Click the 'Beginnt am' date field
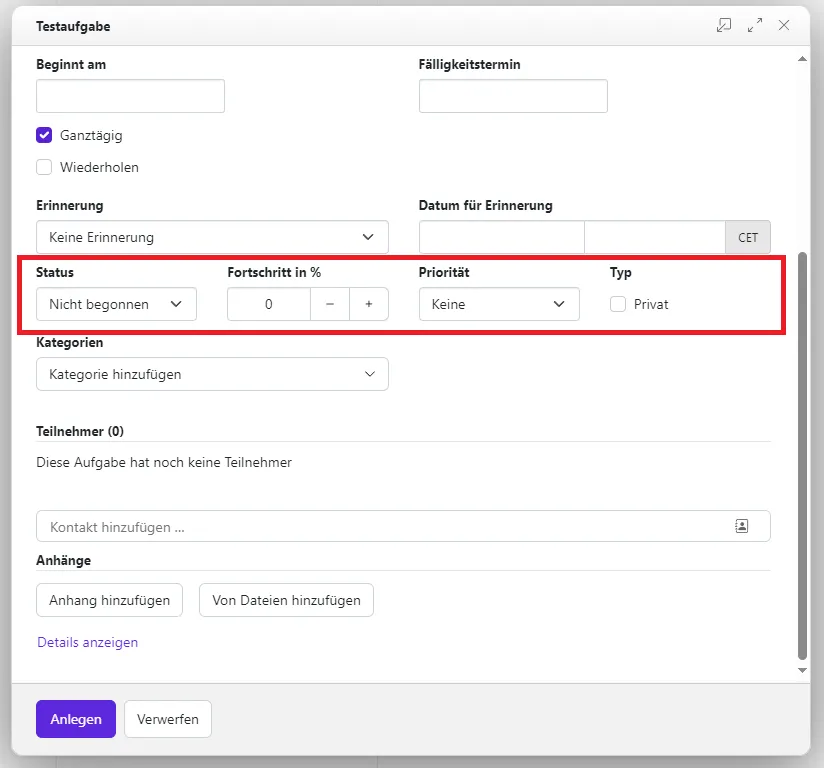The width and height of the screenshot is (824, 768). click(x=130, y=96)
